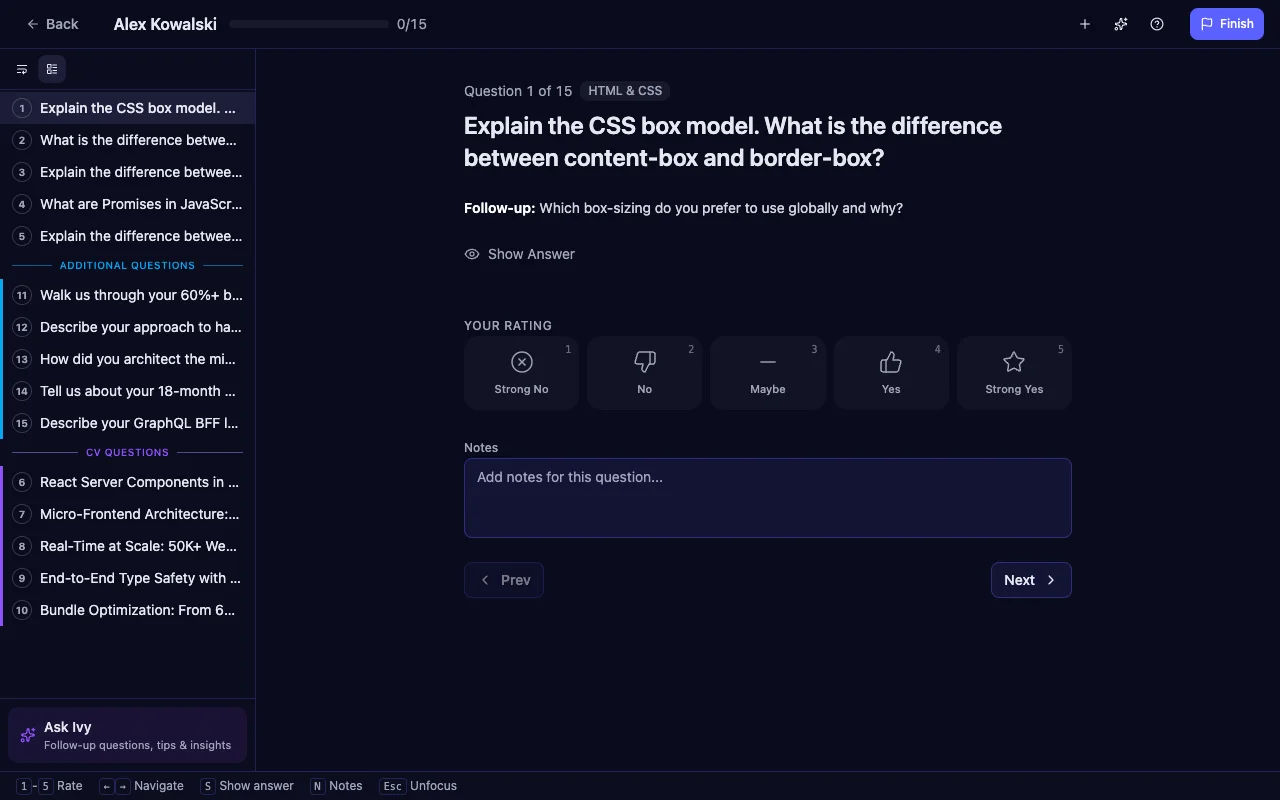This screenshot has height=800, width=1280.
Task: Click the interview progress bar
Action: click(309, 24)
